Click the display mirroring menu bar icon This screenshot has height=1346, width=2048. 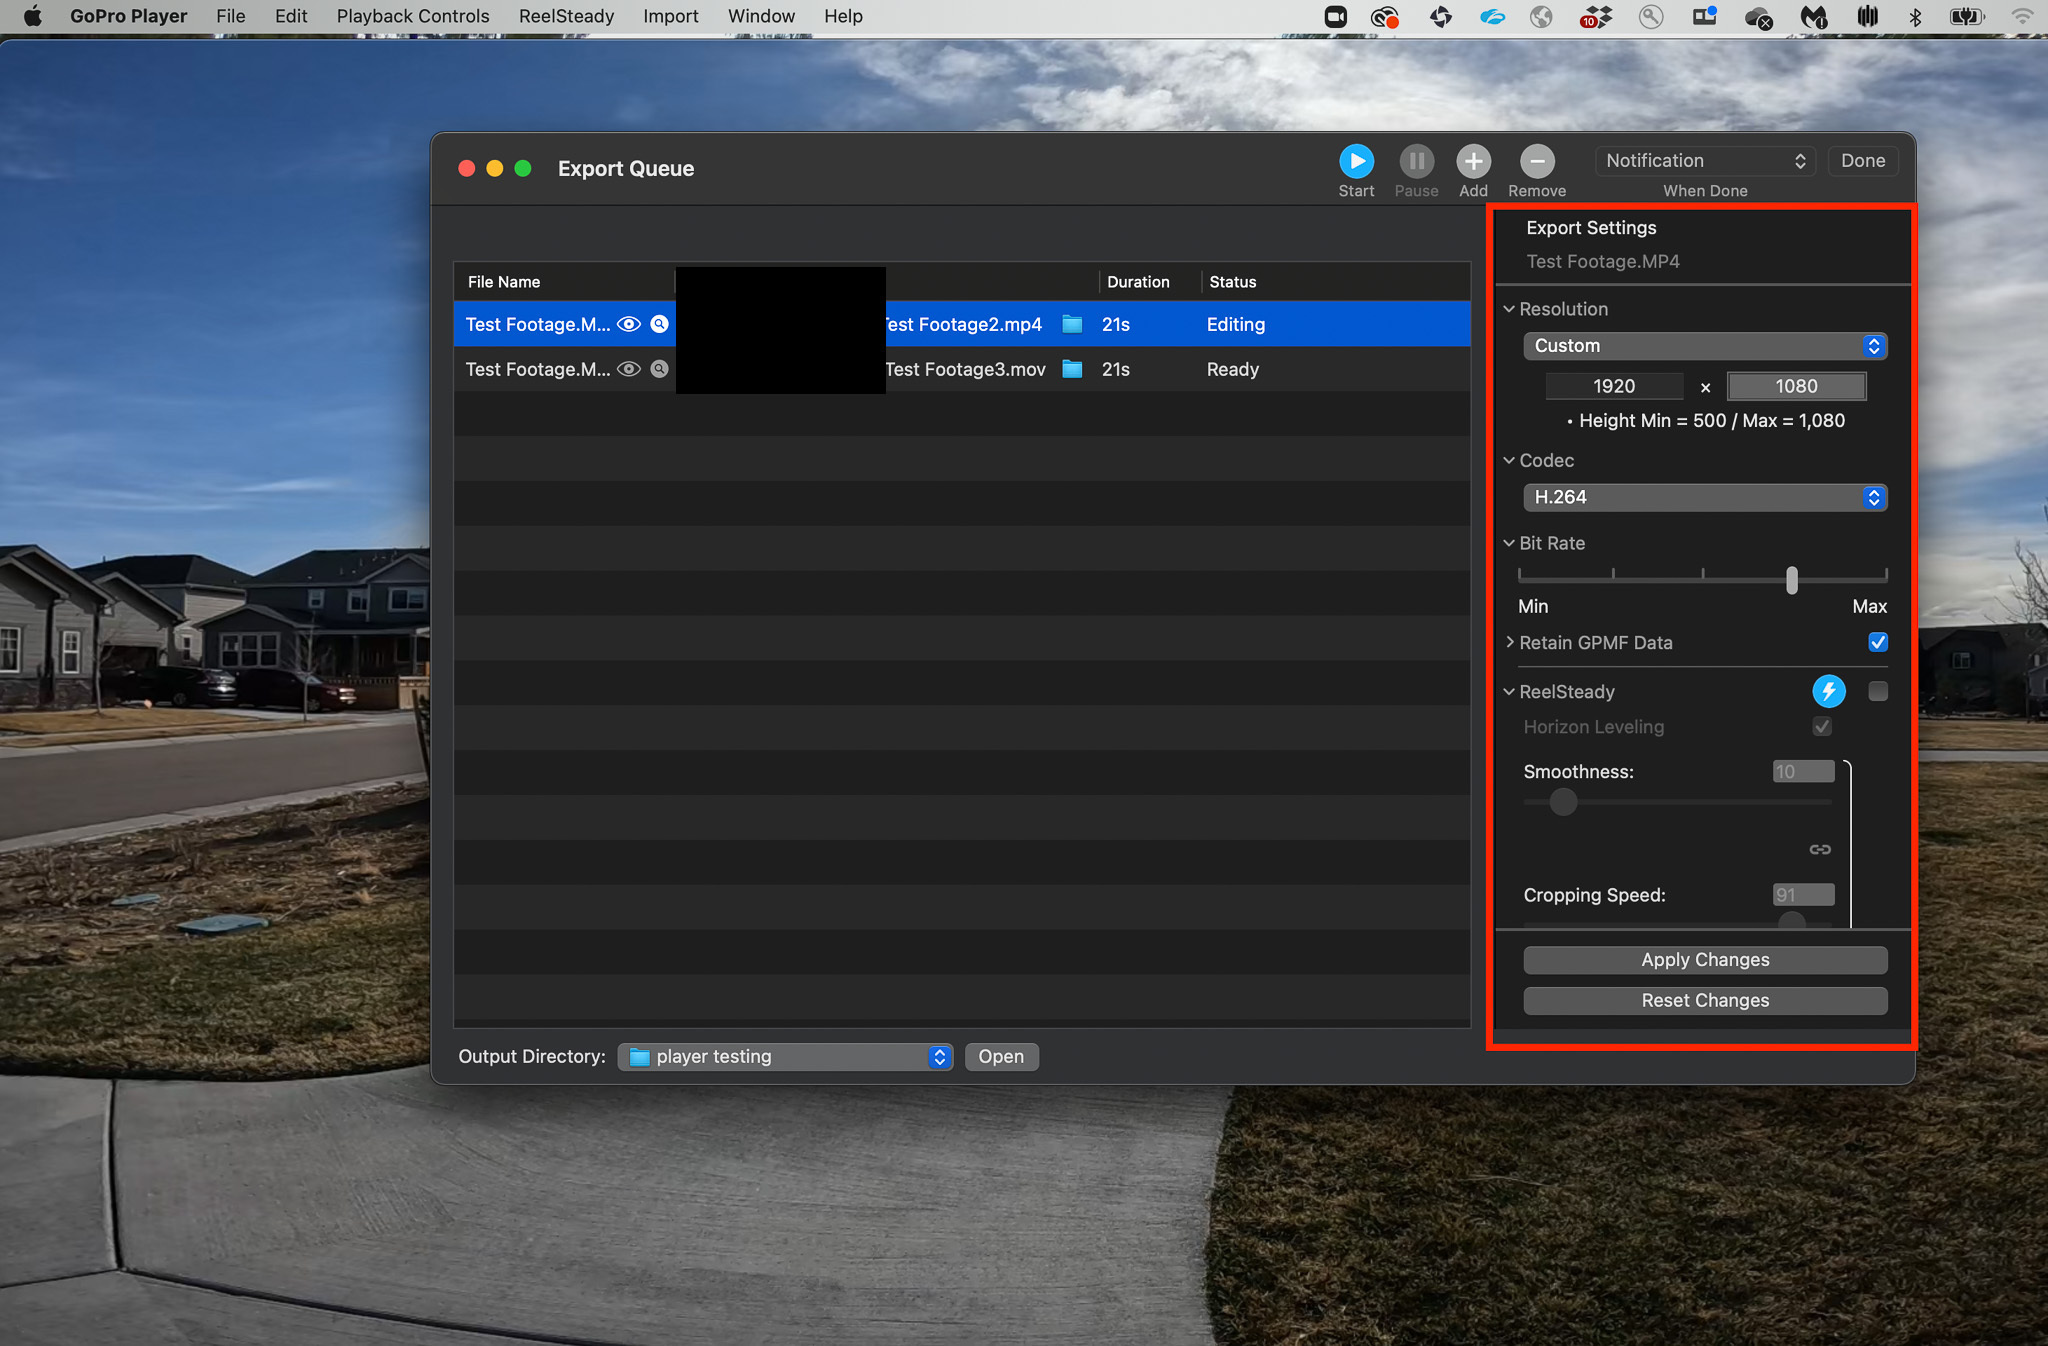[x=1704, y=16]
